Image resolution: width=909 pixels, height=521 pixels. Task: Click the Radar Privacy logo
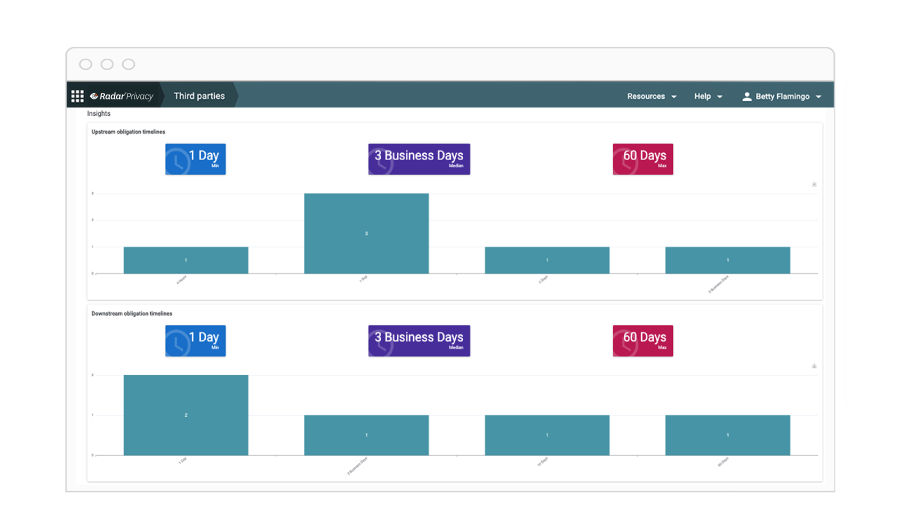coord(121,96)
